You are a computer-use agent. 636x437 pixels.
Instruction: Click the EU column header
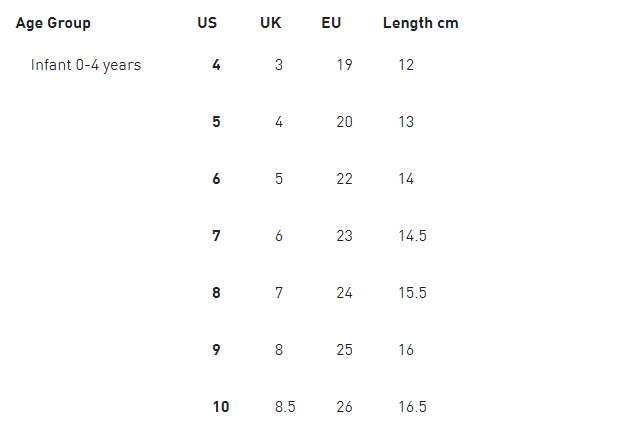click(x=331, y=23)
